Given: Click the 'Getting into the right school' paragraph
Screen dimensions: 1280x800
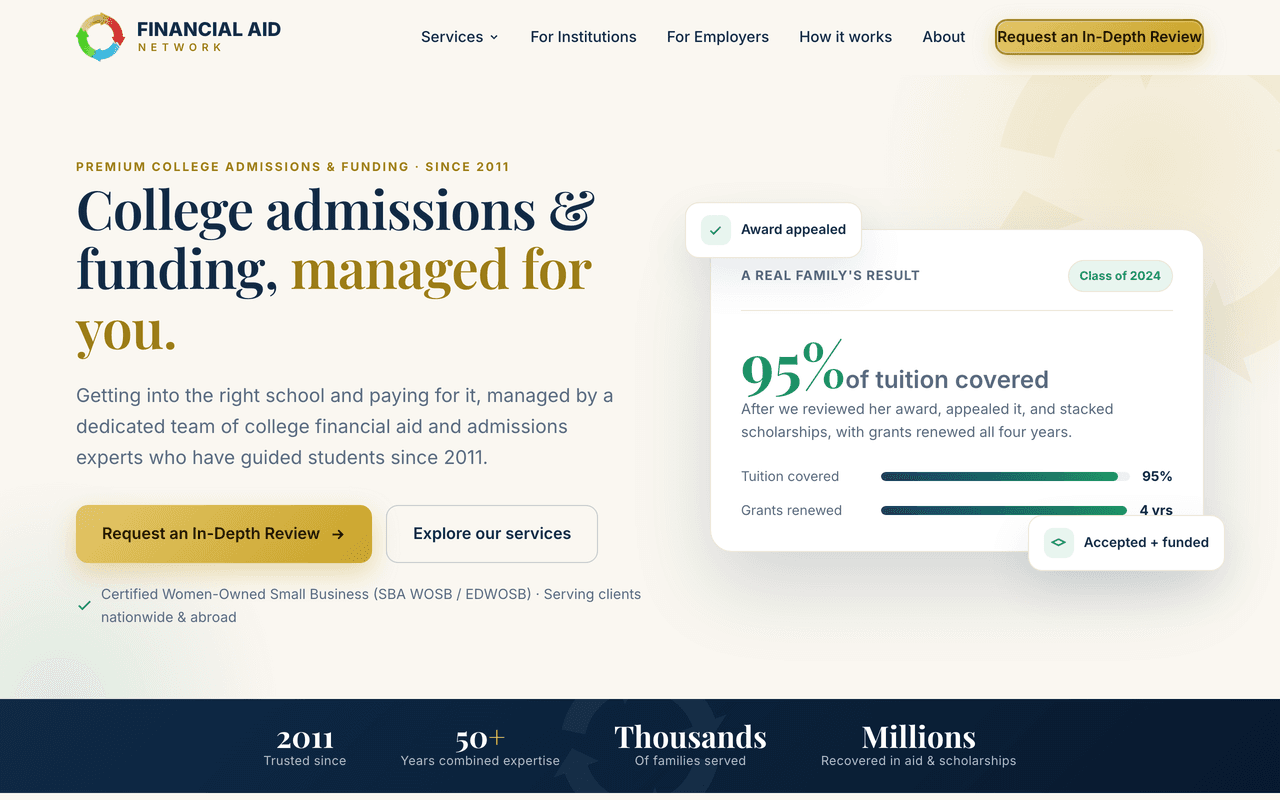Looking at the screenshot, I should click(345, 427).
